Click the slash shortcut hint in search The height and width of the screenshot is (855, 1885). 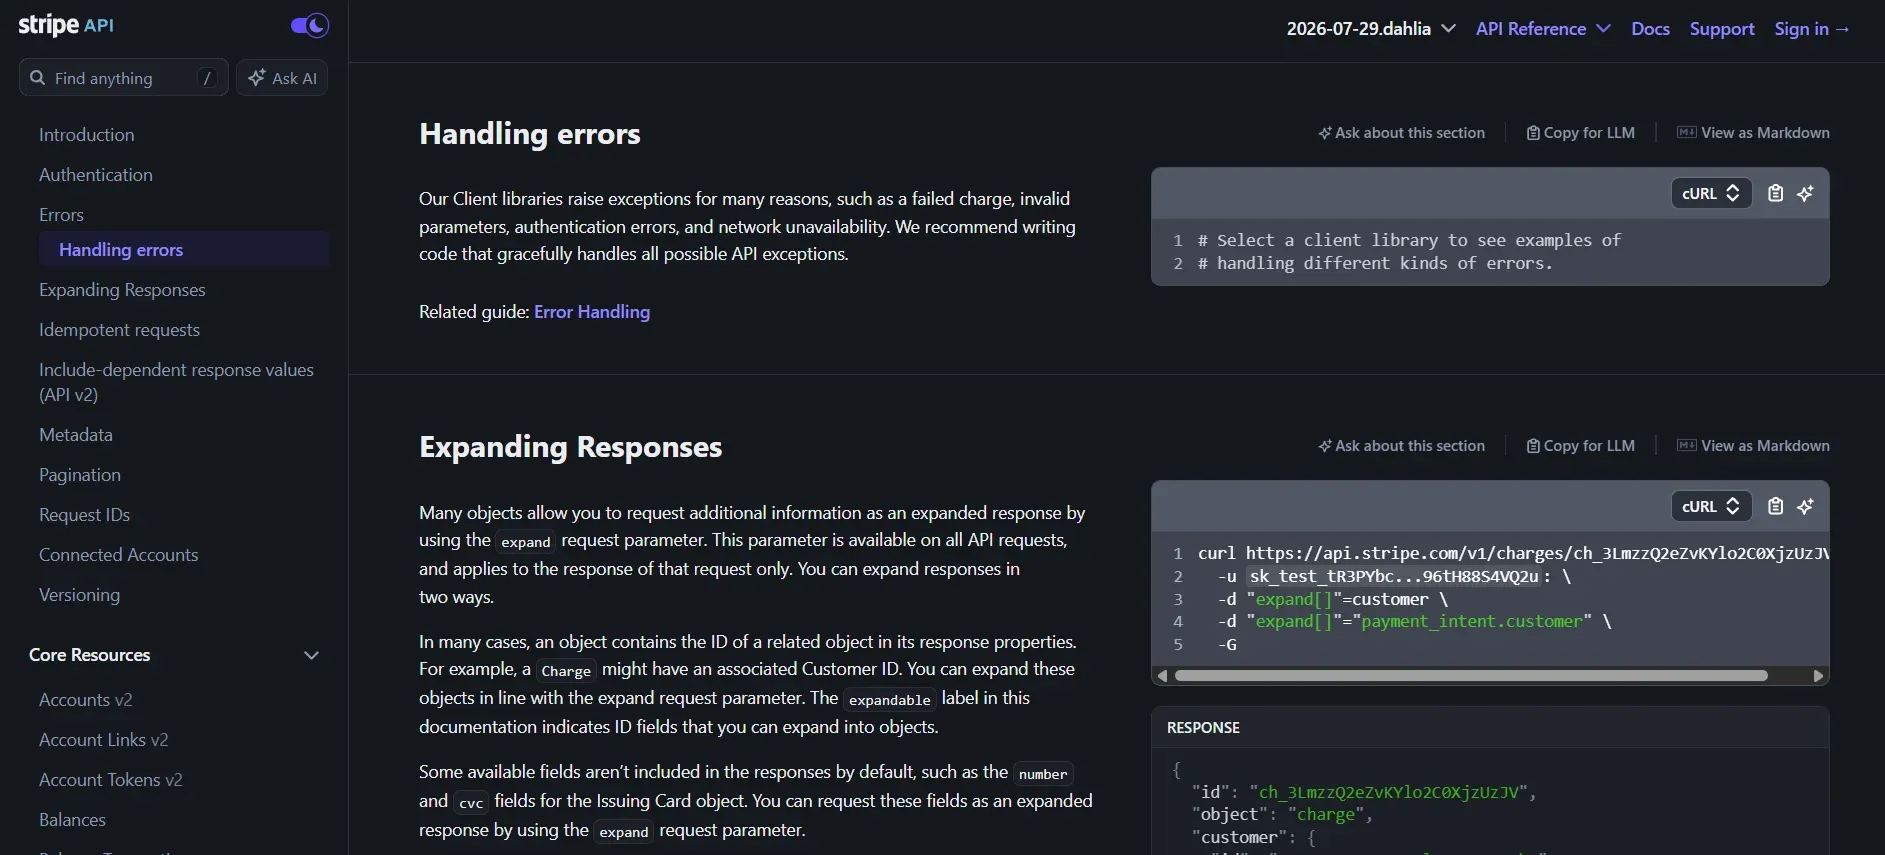[x=207, y=78]
